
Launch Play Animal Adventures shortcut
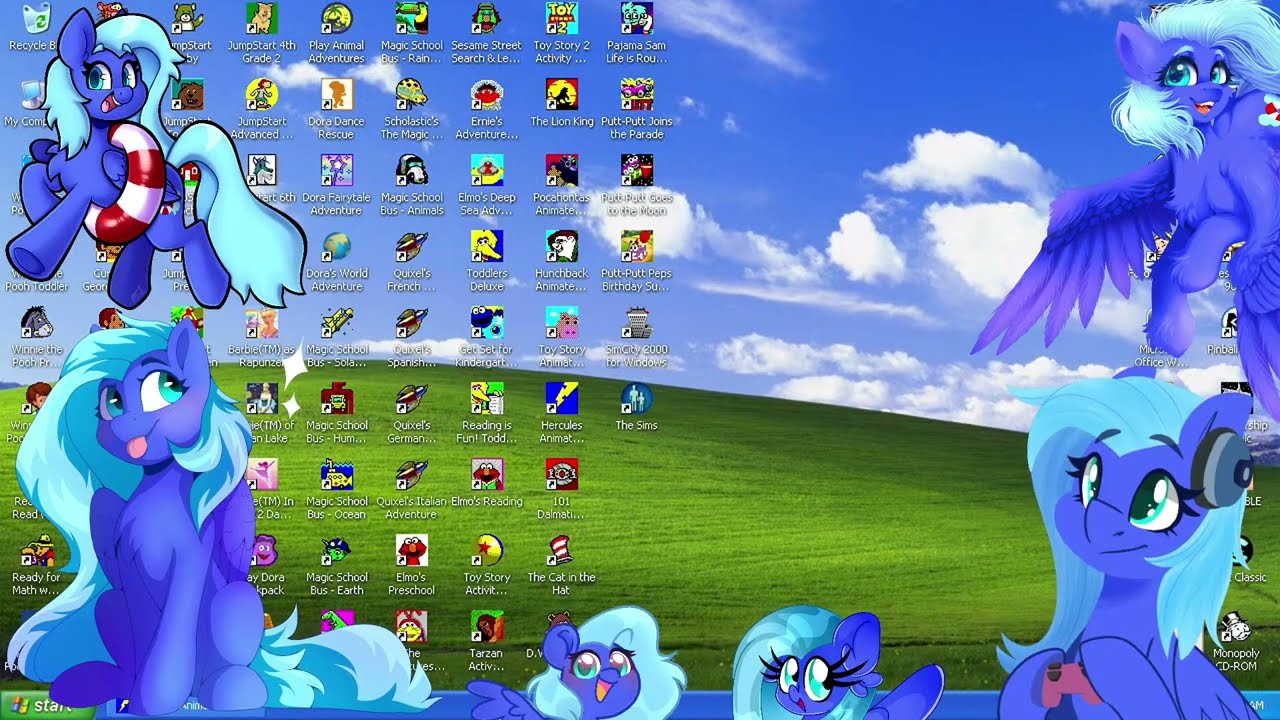(336, 33)
